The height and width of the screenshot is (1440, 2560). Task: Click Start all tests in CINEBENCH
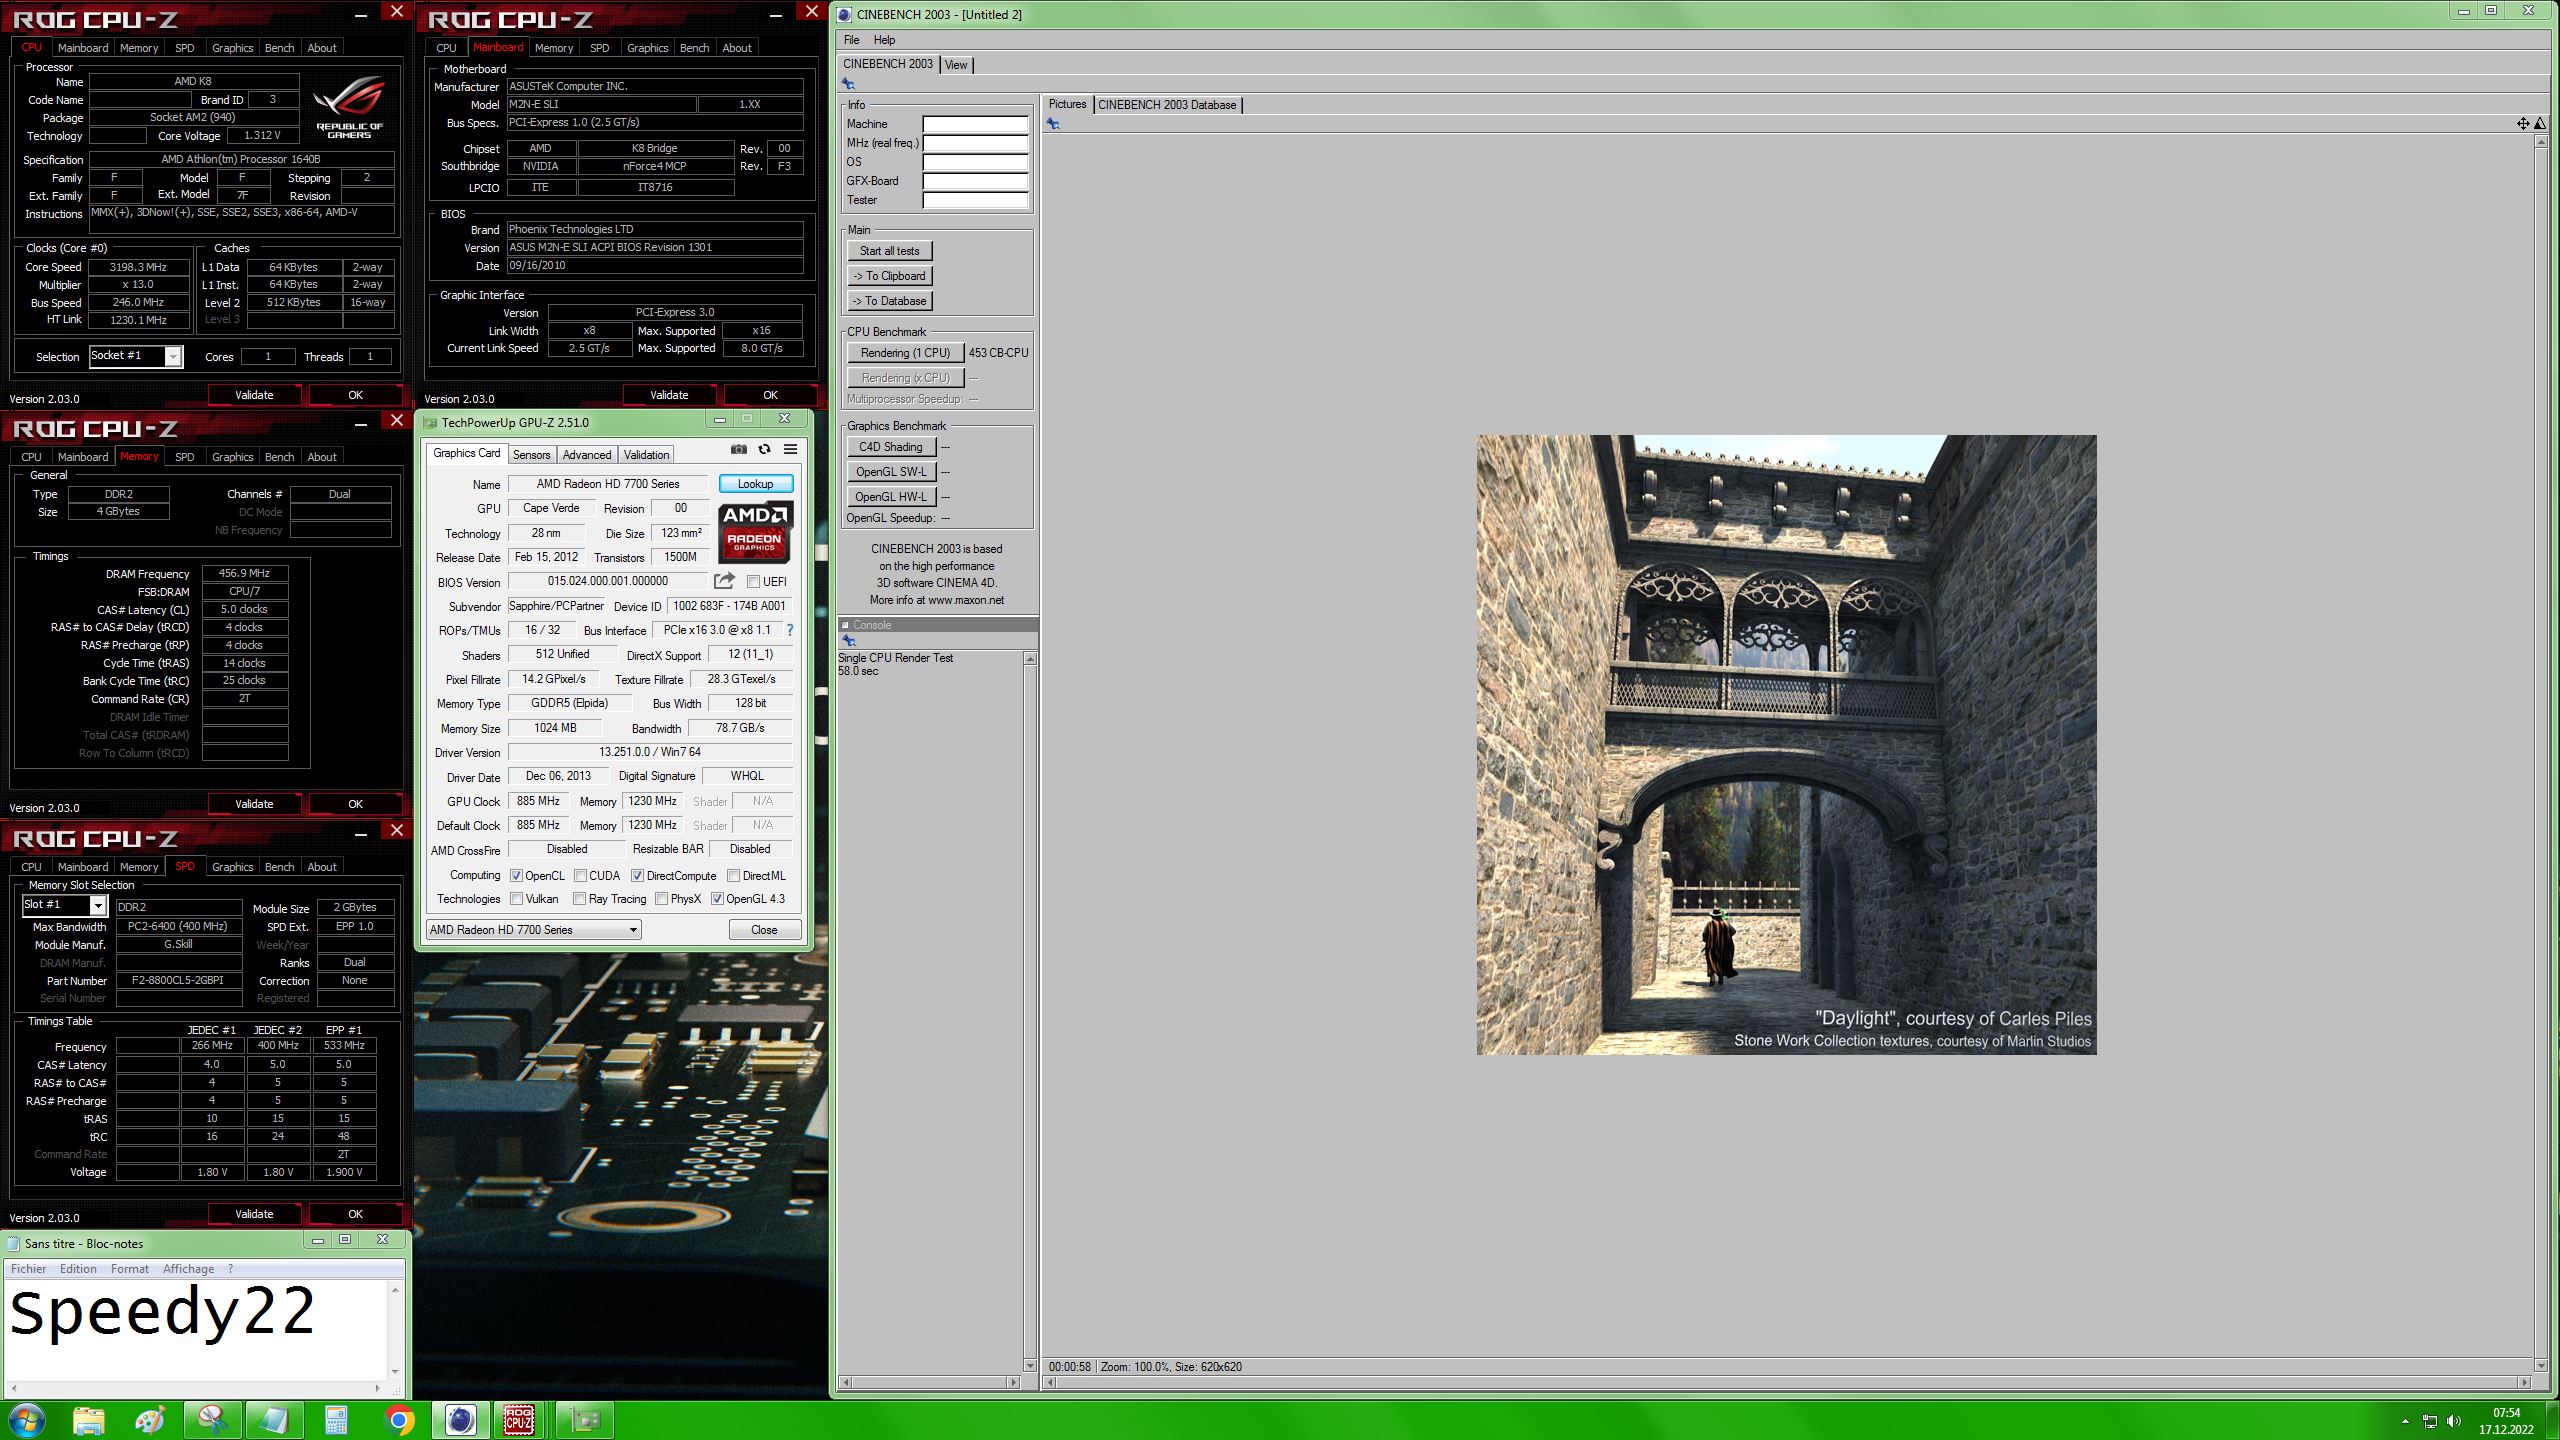click(889, 251)
